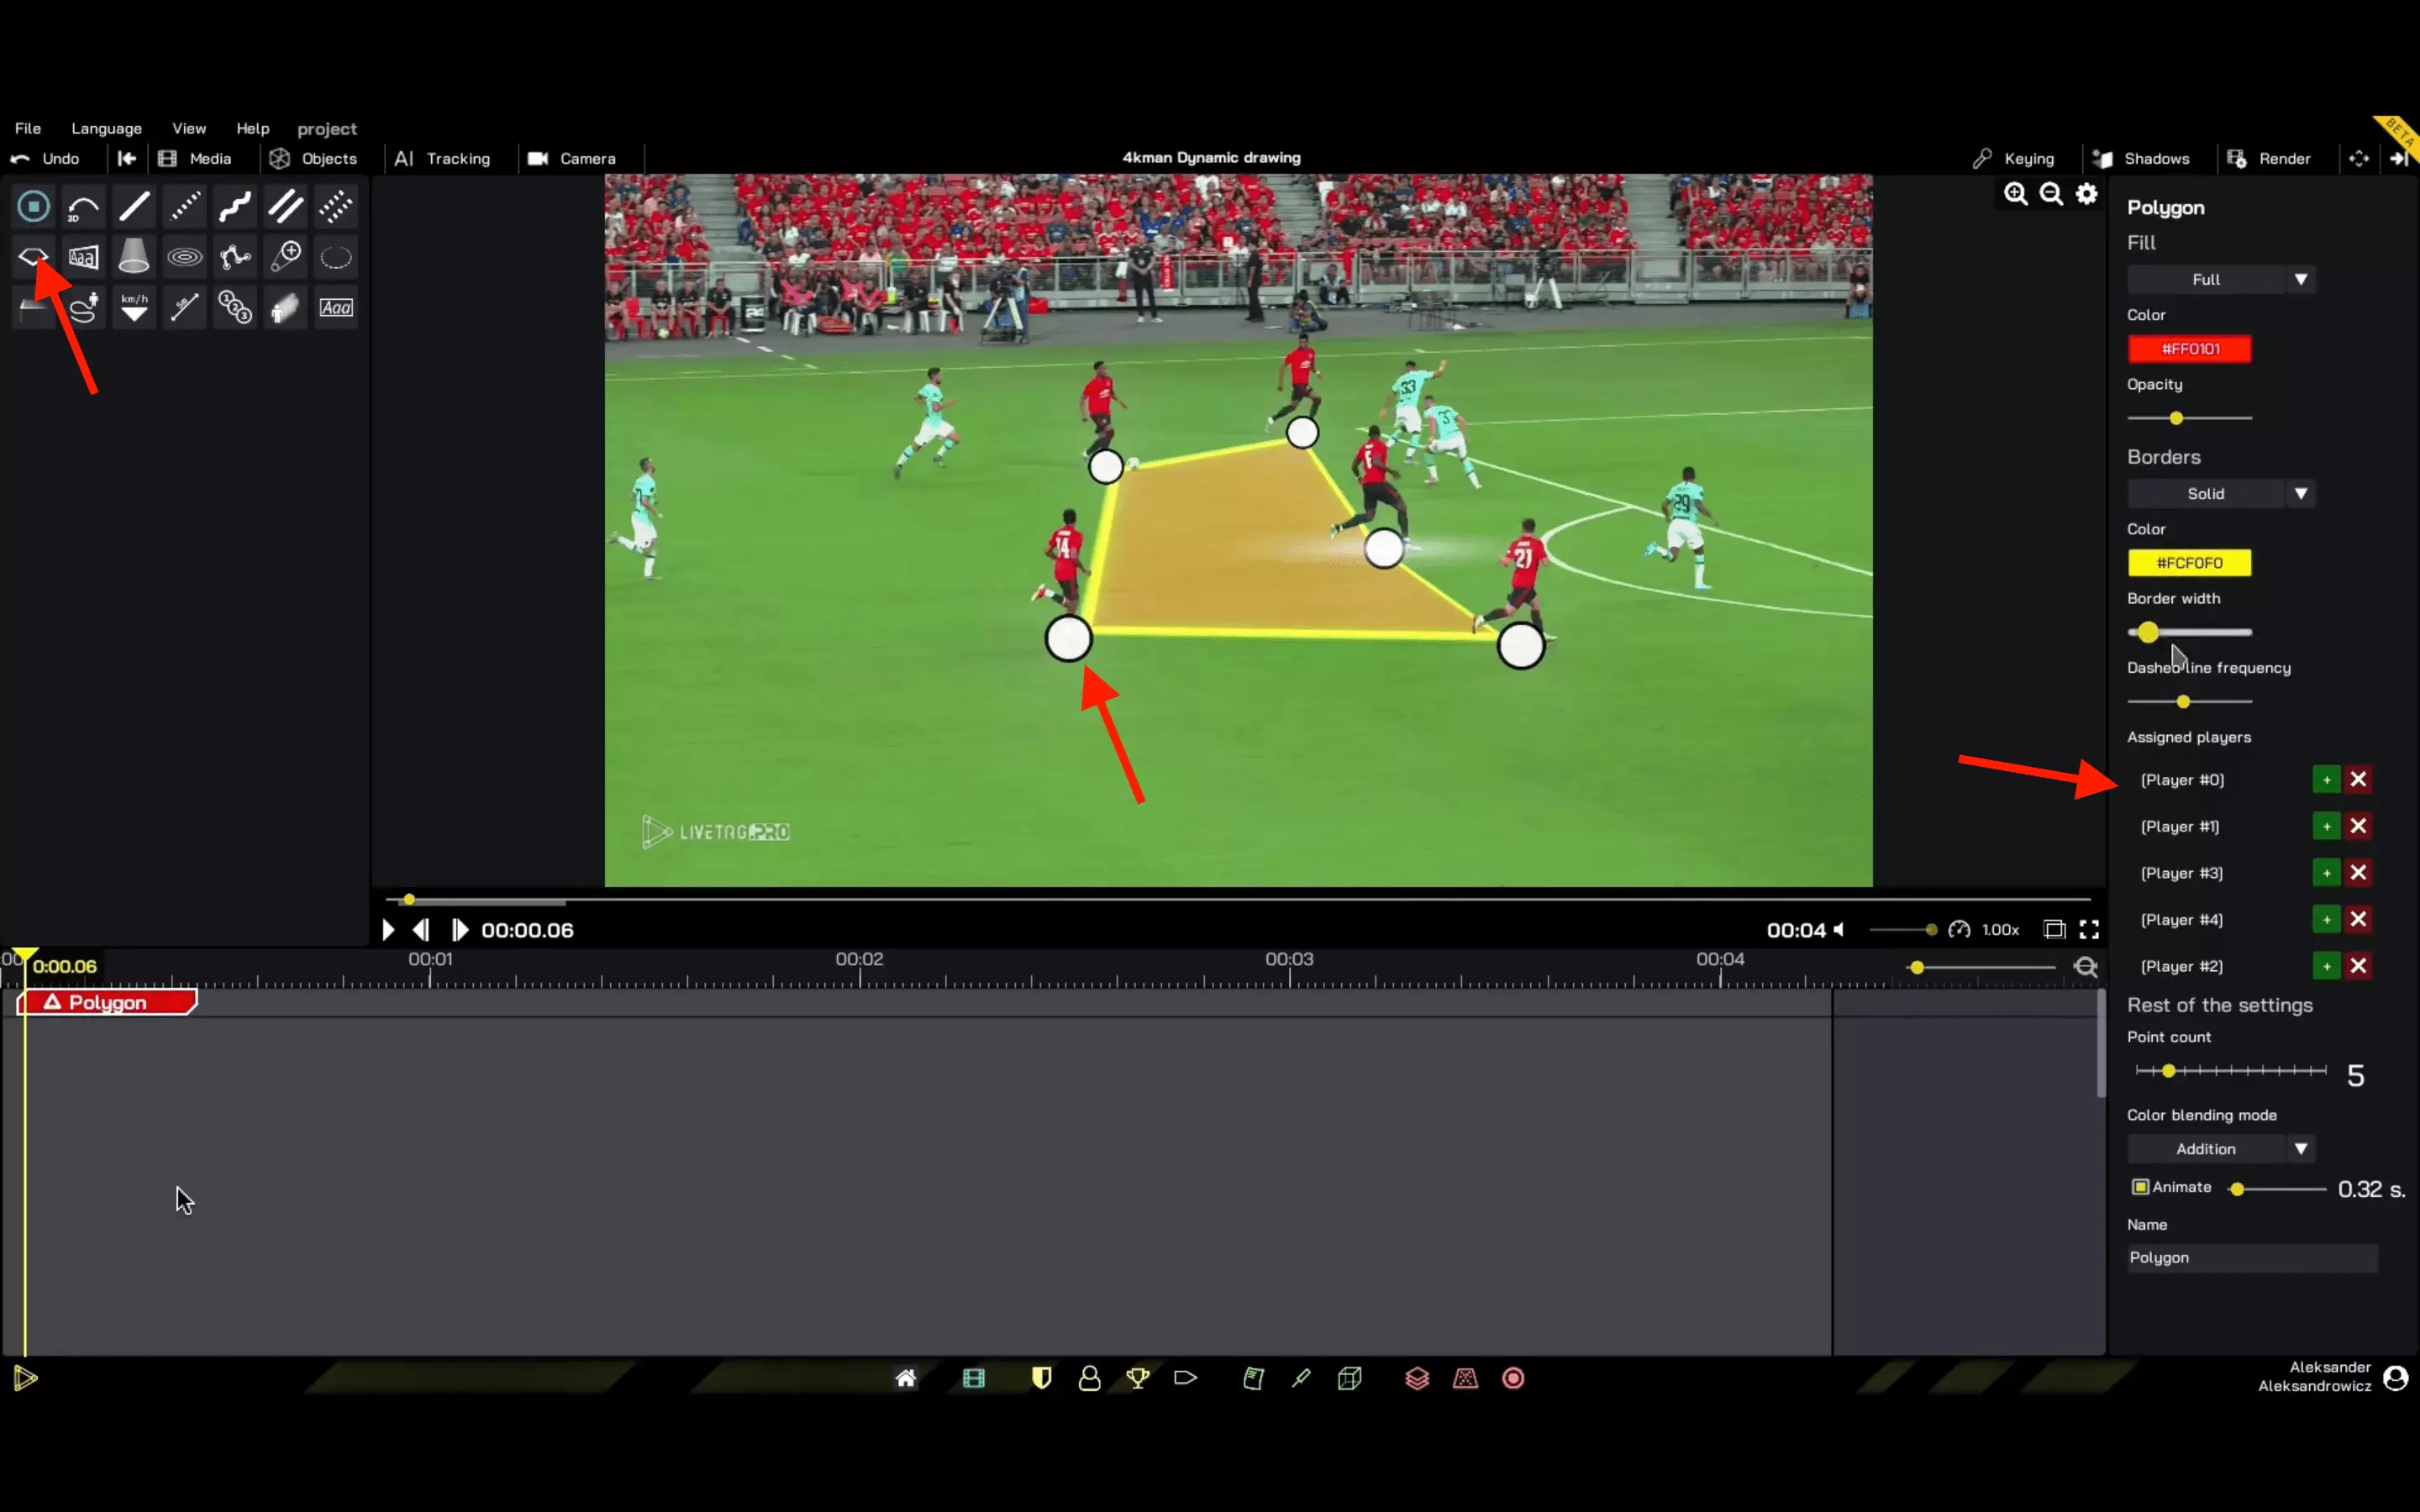Select the spotlight cone tool

pos(133,257)
